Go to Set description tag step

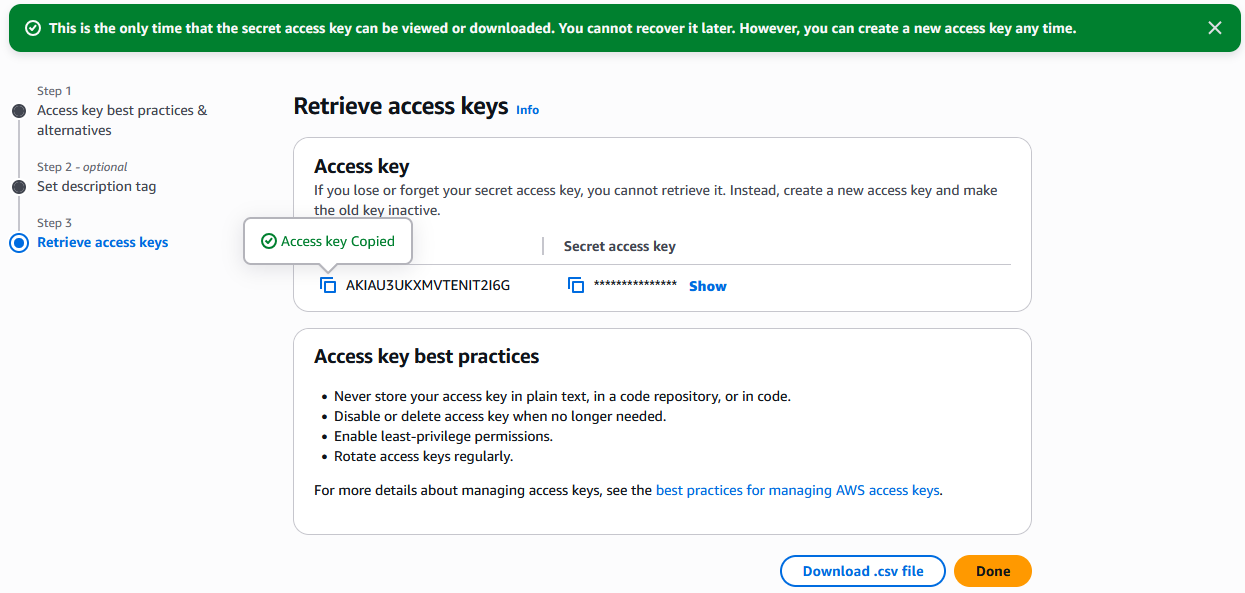(x=97, y=186)
